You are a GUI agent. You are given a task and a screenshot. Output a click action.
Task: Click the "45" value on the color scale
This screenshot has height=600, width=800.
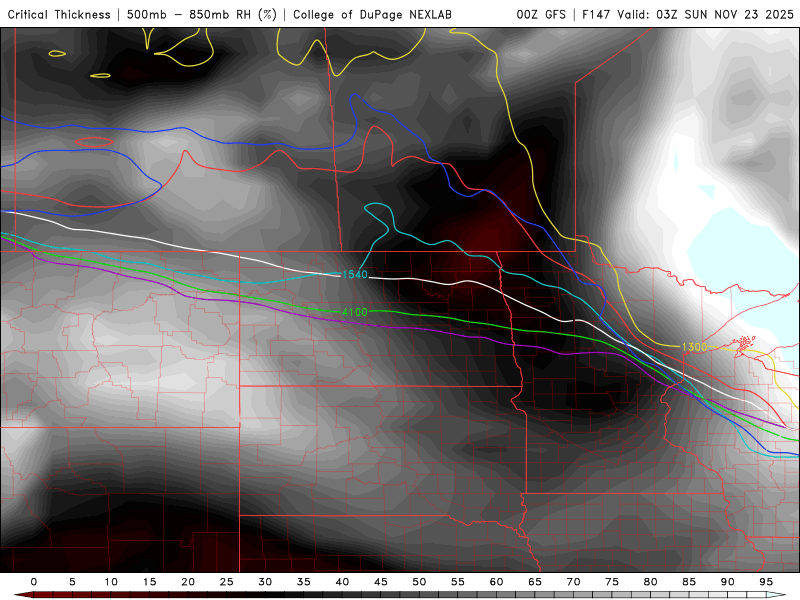pos(381,582)
